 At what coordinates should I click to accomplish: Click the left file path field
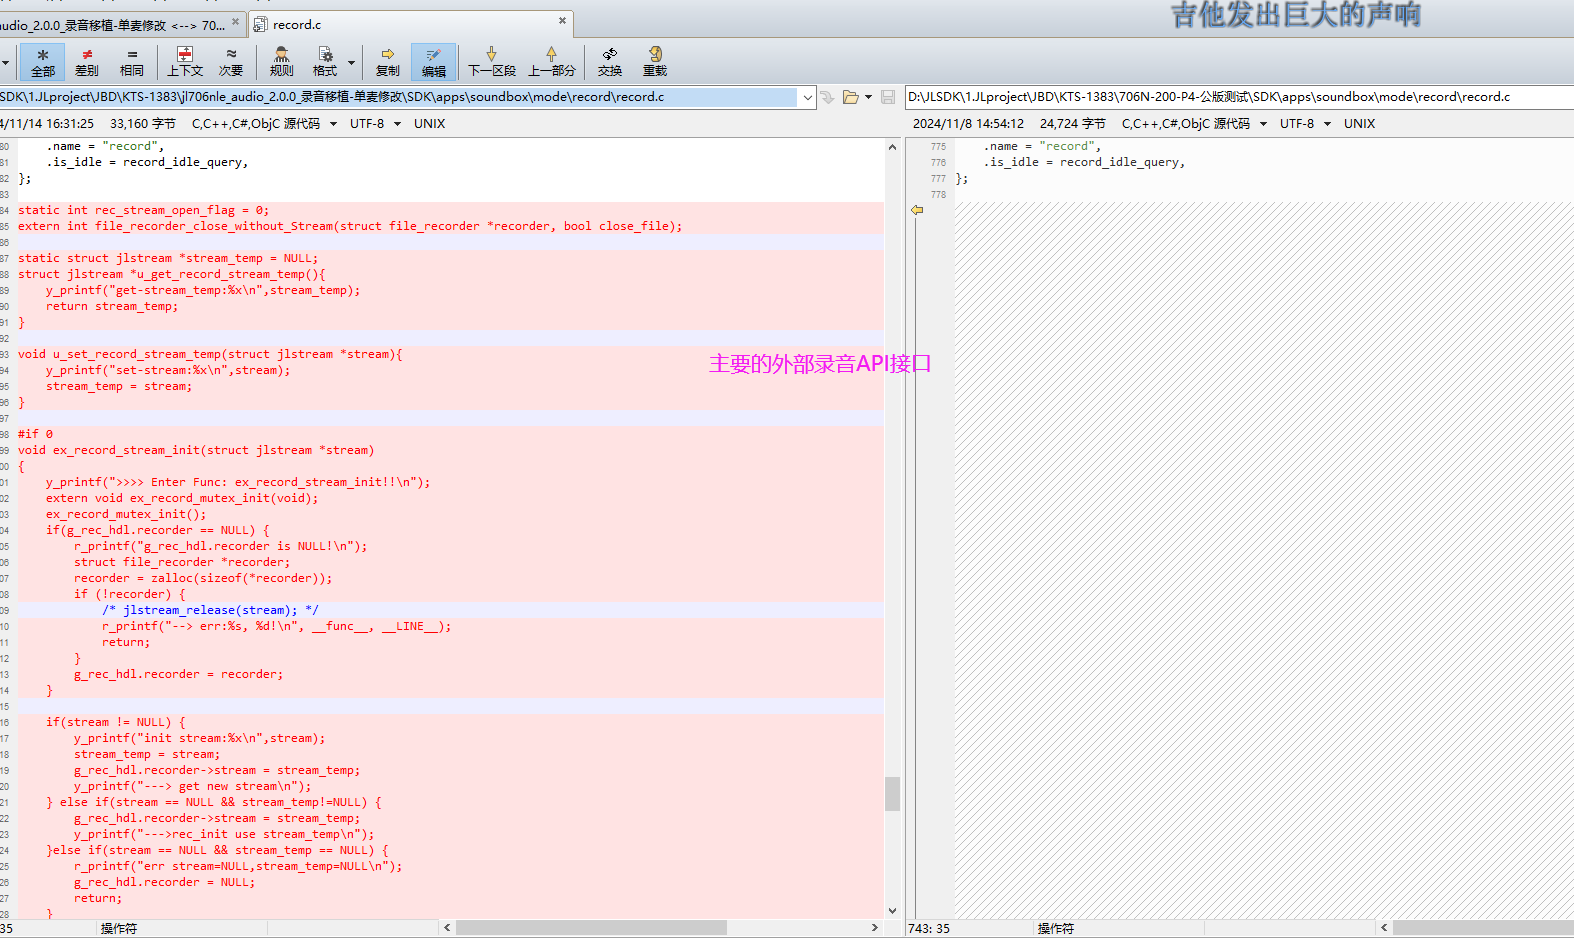coord(400,97)
